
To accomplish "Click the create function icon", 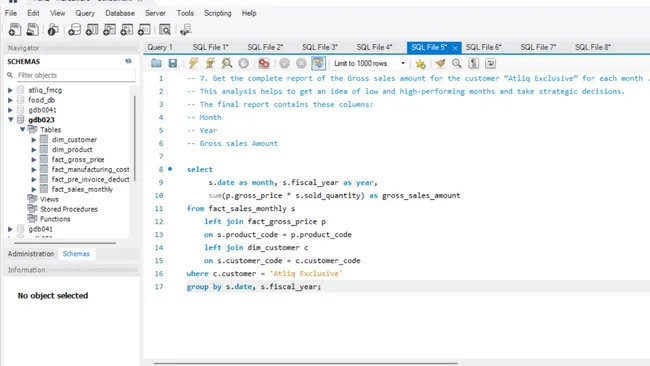I will [144, 30].
